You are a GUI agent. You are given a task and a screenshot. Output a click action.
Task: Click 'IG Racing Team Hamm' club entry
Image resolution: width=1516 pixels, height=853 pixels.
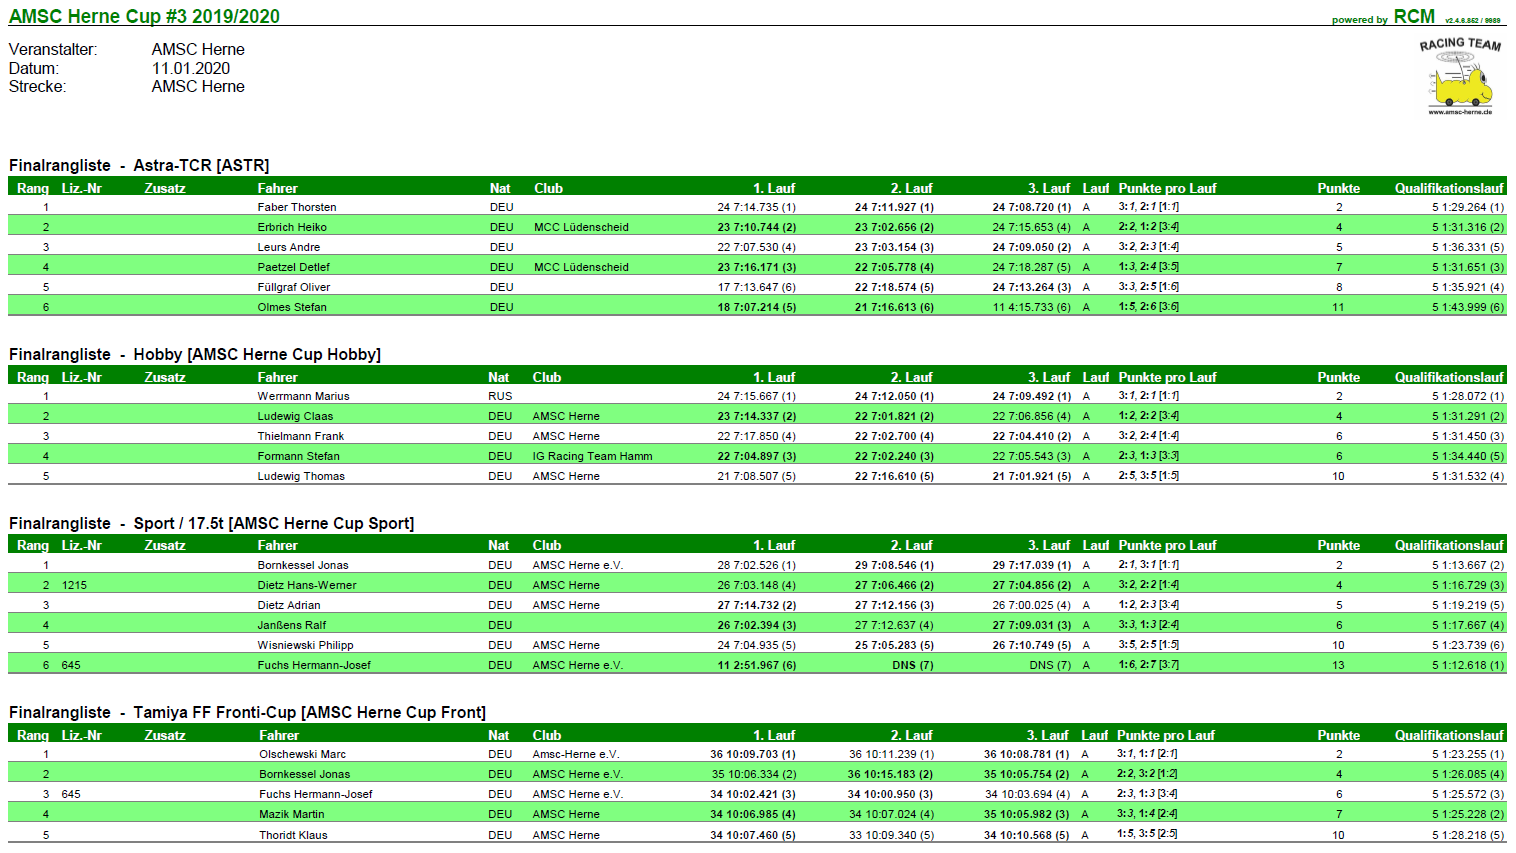pos(592,456)
